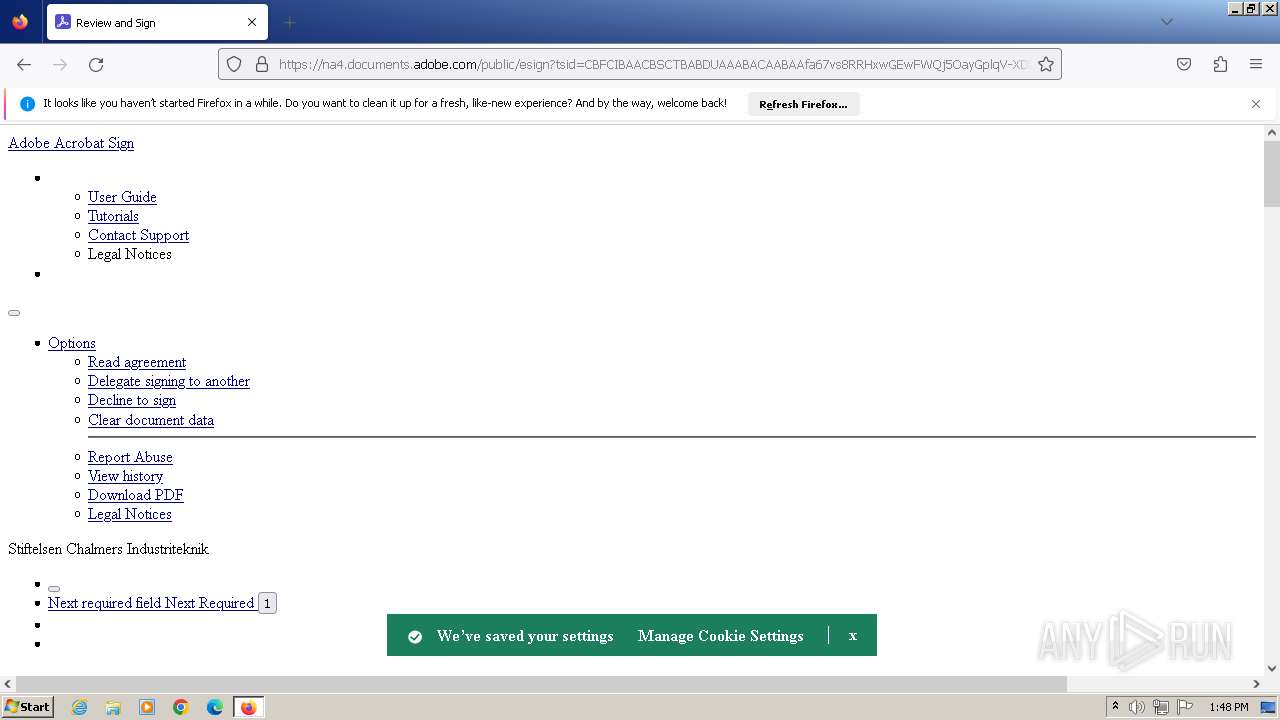Click the small button above Options
This screenshot has height=720, width=1280.
pos(14,313)
